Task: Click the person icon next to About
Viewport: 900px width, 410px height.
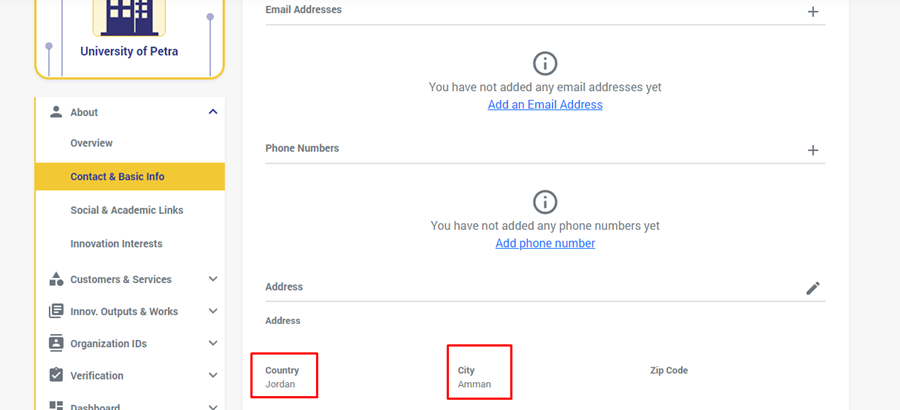Action: (56, 112)
